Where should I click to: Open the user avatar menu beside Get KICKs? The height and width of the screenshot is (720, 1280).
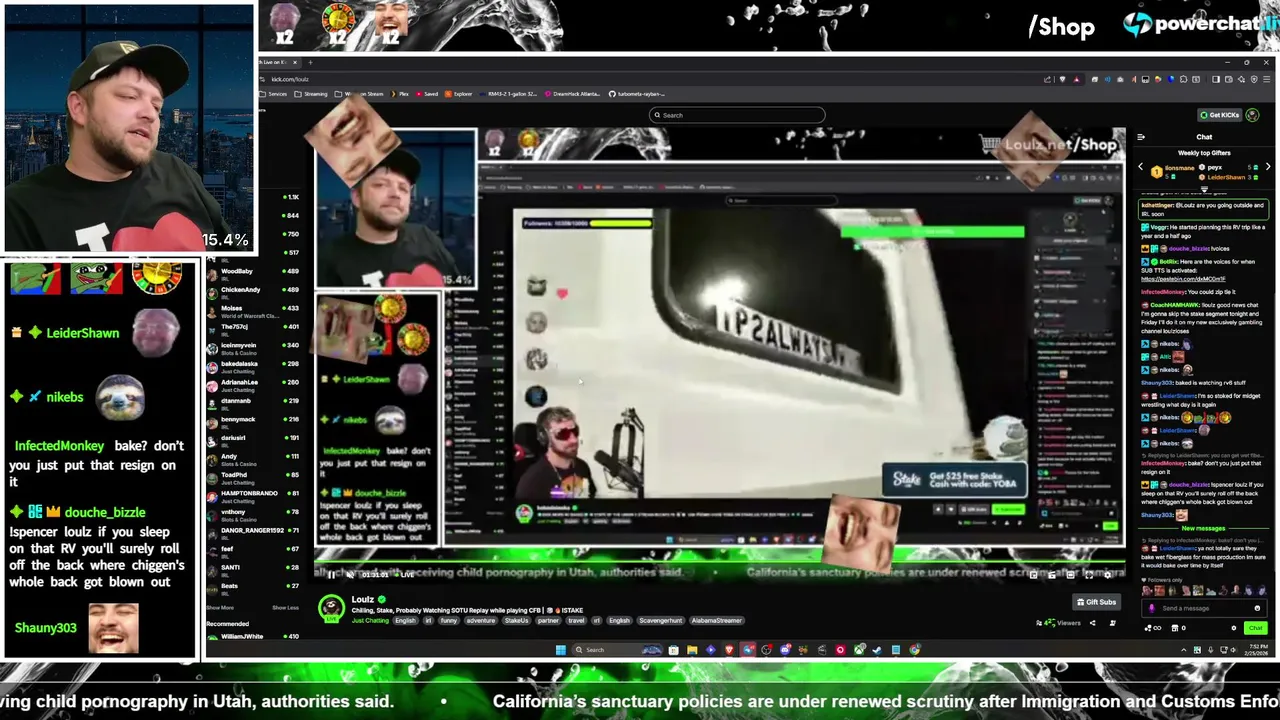tap(1253, 115)
